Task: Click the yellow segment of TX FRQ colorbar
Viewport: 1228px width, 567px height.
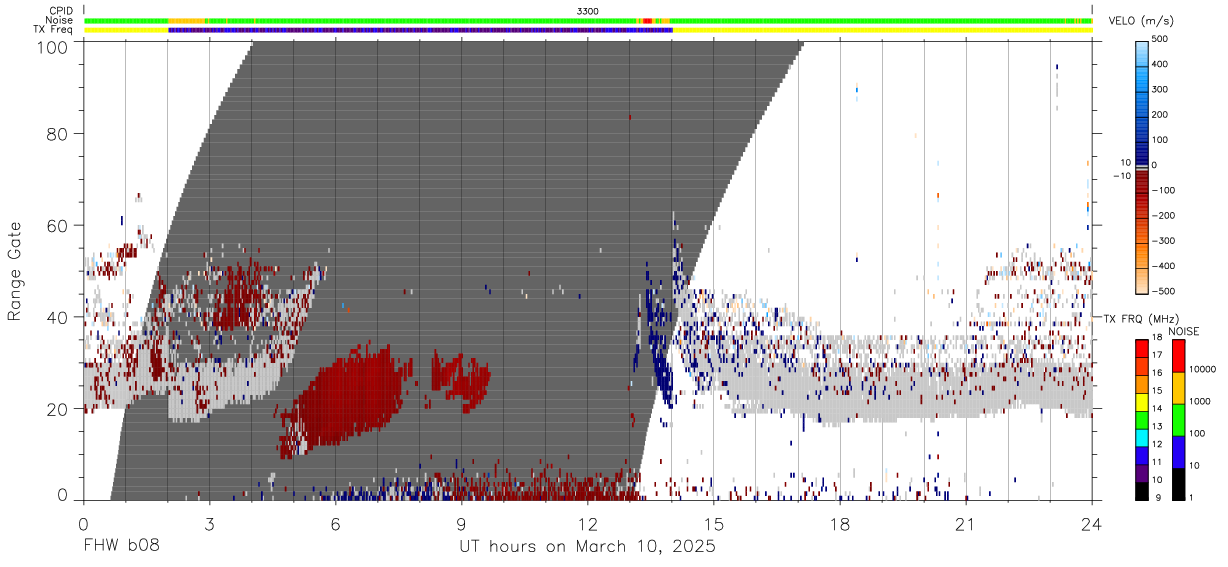Action: (x=1142, y=402)
